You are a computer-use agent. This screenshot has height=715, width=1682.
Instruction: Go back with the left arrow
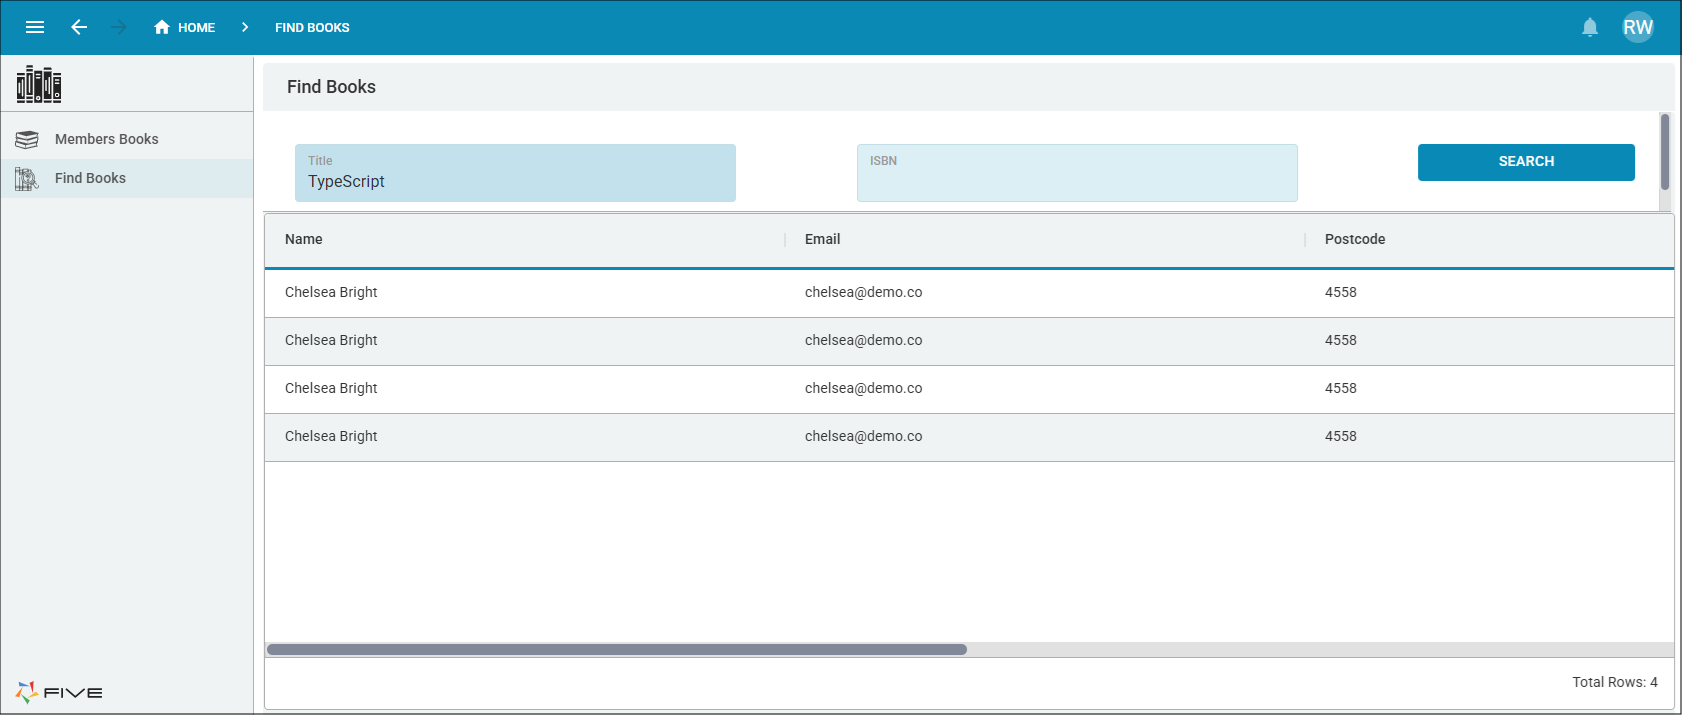(79, 27)
